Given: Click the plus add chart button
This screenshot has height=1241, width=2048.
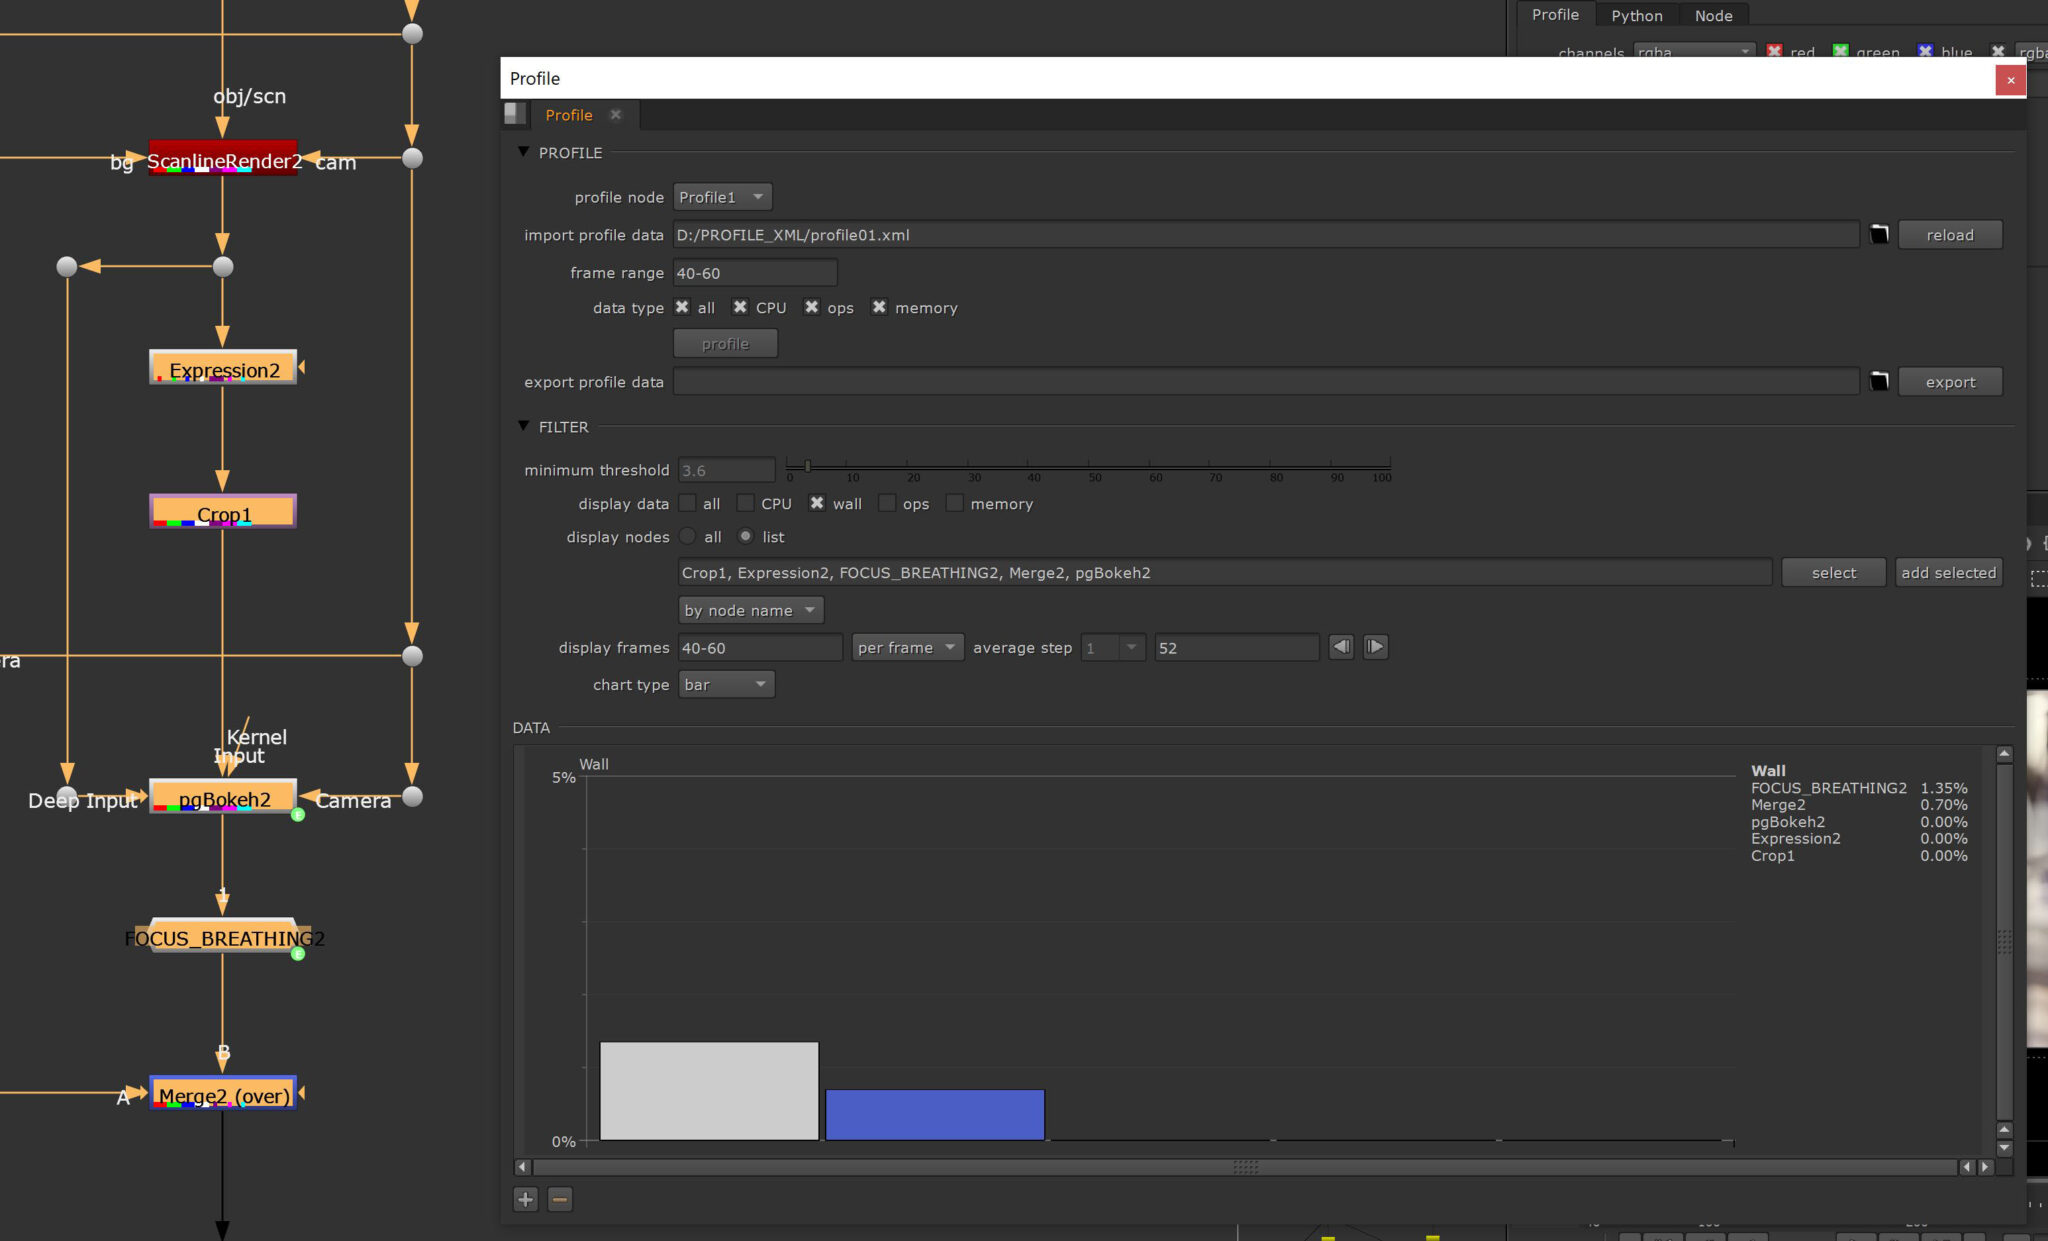Looking at the screenshot, I should pyautogui.click(x=526, y=1199).
